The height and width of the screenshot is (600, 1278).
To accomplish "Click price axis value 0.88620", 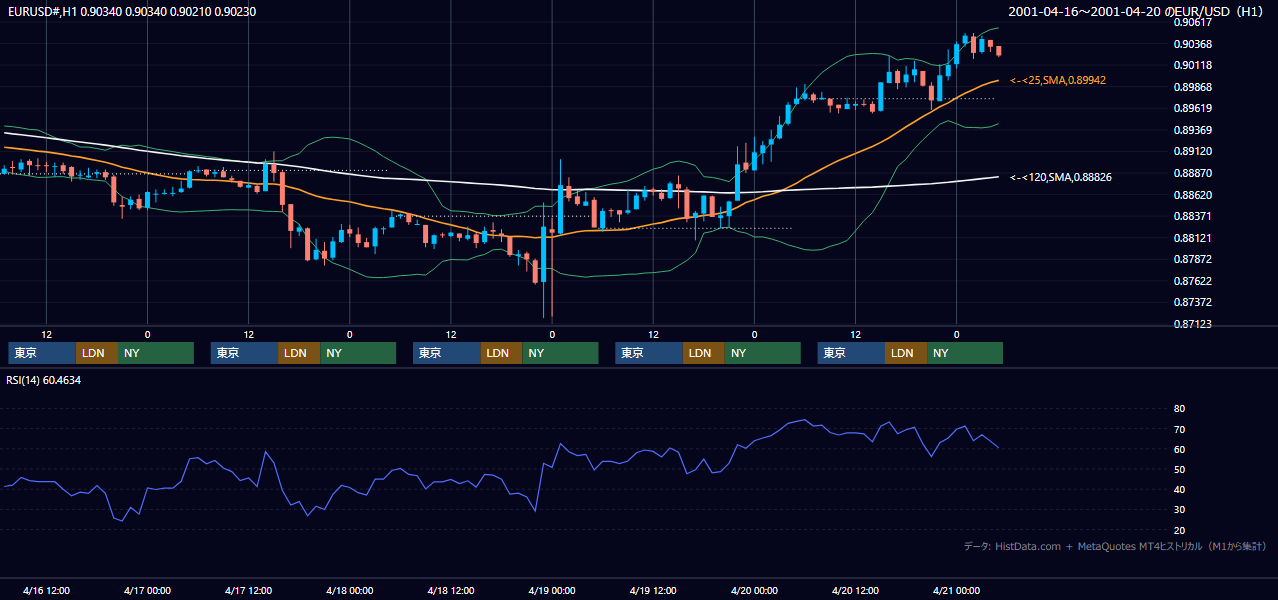I will point(1192,195).
